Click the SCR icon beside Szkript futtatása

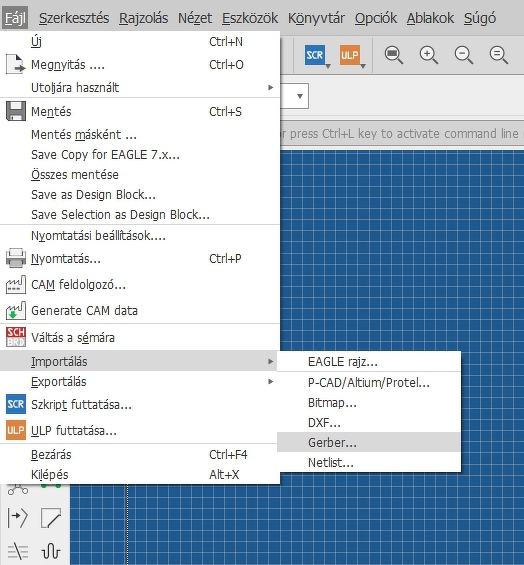tap(15, 404)
